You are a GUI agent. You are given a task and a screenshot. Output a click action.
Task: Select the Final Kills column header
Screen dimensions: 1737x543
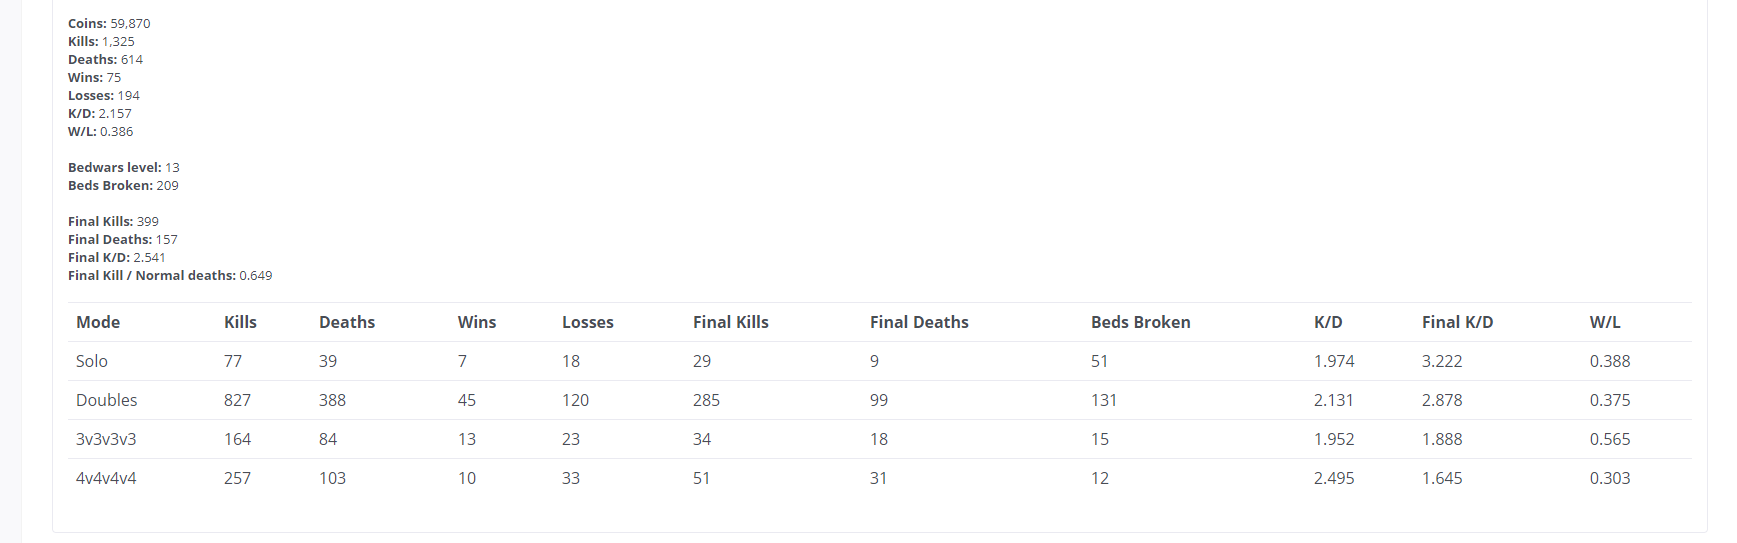tap(731, 322)
